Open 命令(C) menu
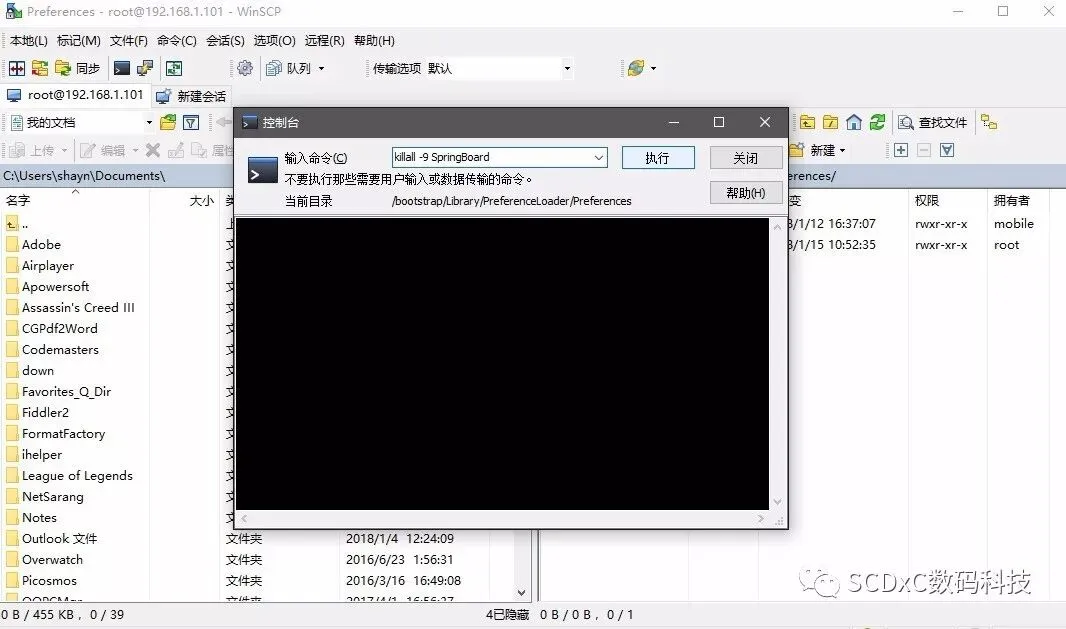 (x=177, y=41)
